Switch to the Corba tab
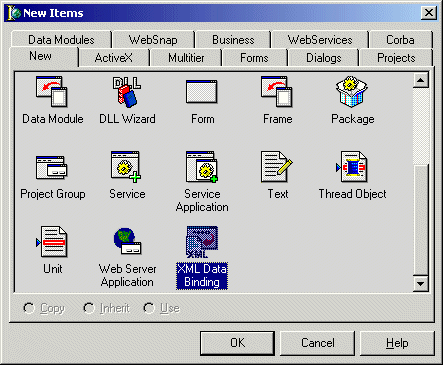 point(400,40)
